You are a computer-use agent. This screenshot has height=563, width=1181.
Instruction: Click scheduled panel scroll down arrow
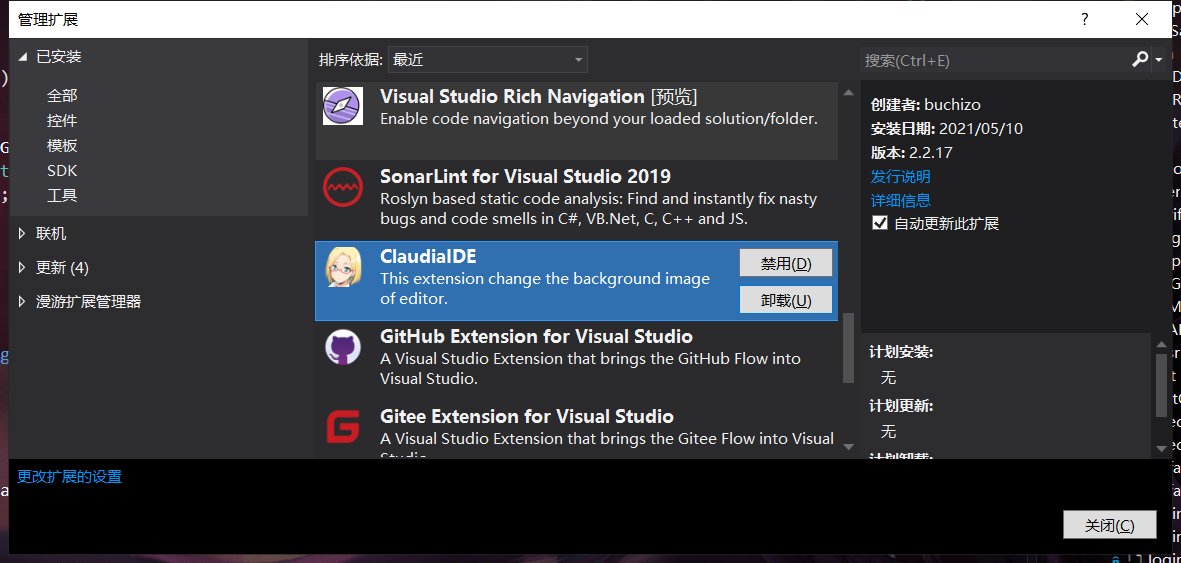[x=1161, y=448]
